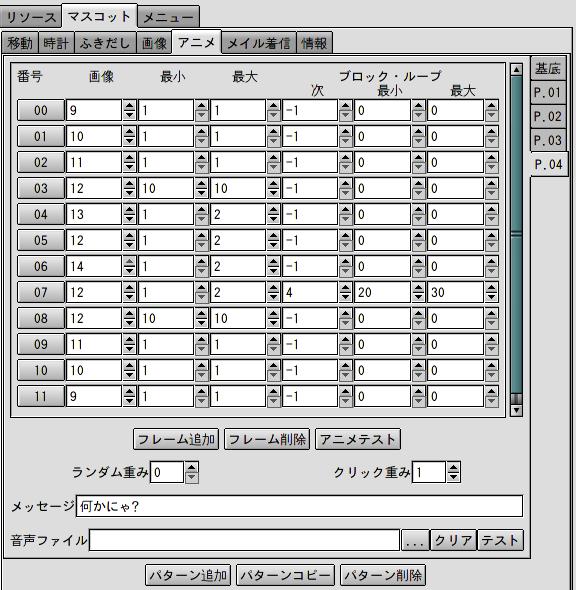This screenshot has width=576, height=590.
Task: Click frame number button 11
Action: pos(41,396)
